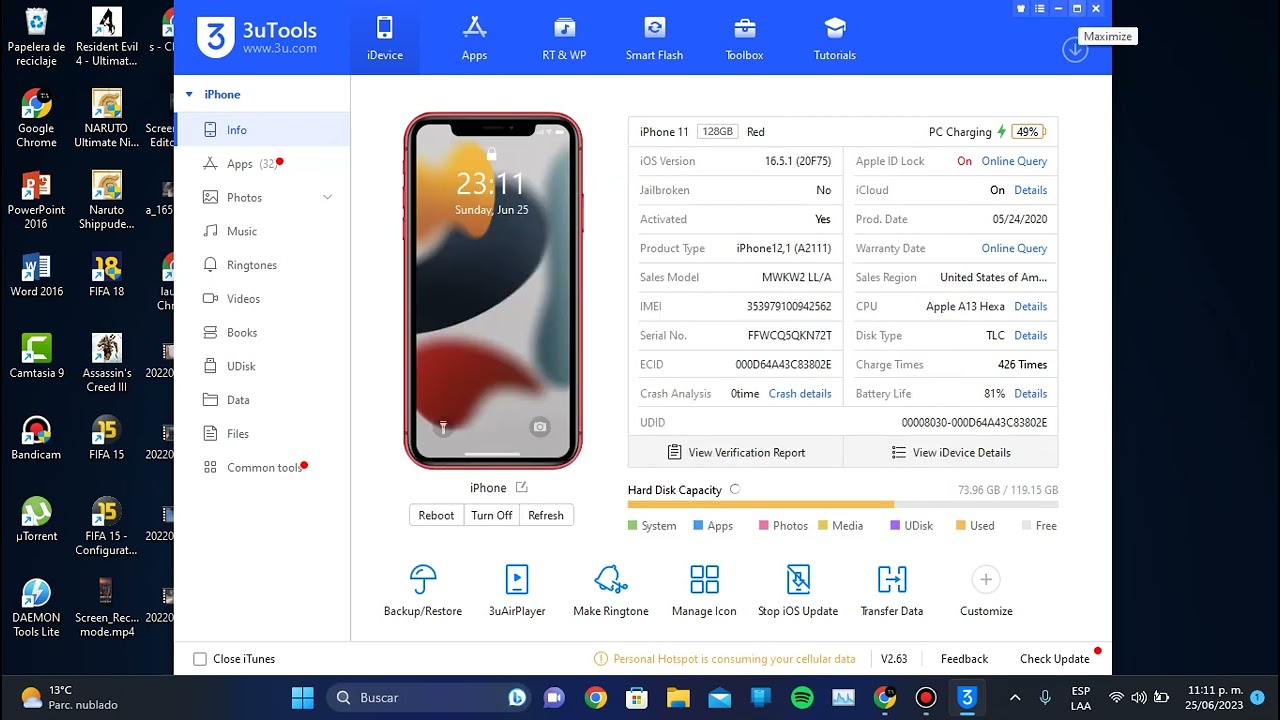Open View Verification Report
This screenshot has height=720, width=1280.
736,453
